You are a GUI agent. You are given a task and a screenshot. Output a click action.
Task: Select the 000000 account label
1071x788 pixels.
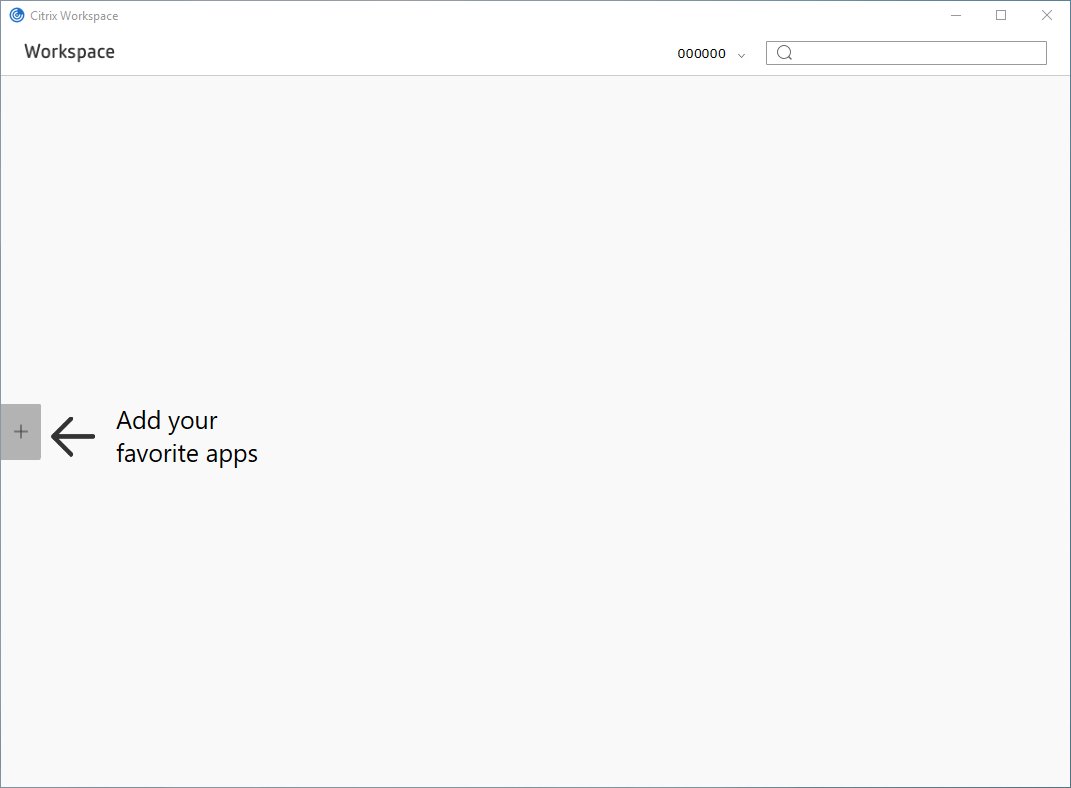click(x=701, y=53)
